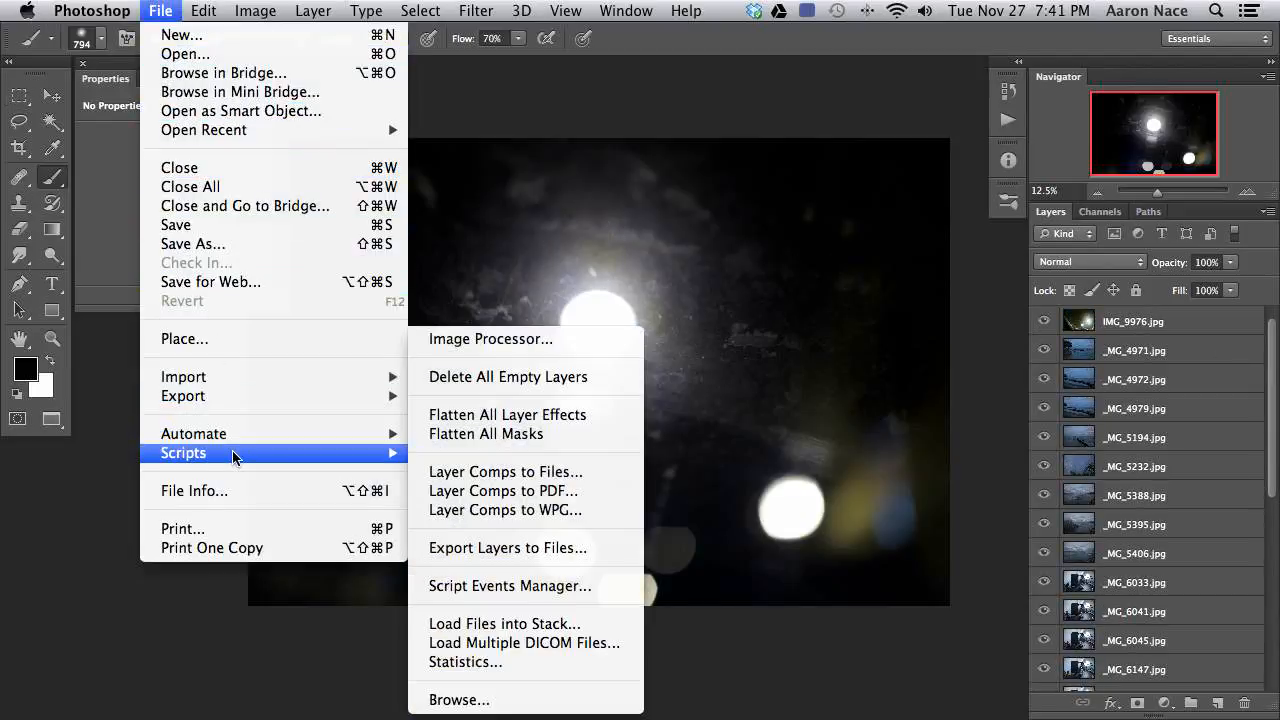Select the Magic Wand tool
Viewport: 1280px width, 720px height.
coord(52,122)
